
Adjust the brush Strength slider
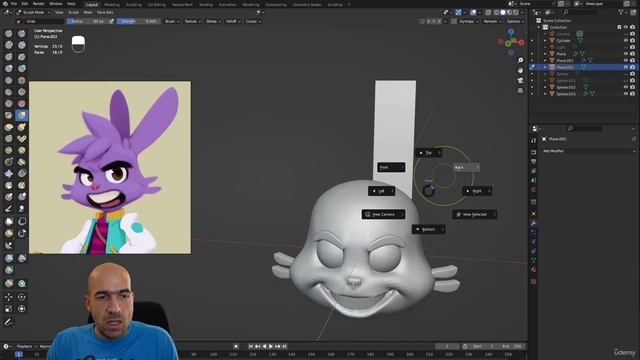[139, 21]
